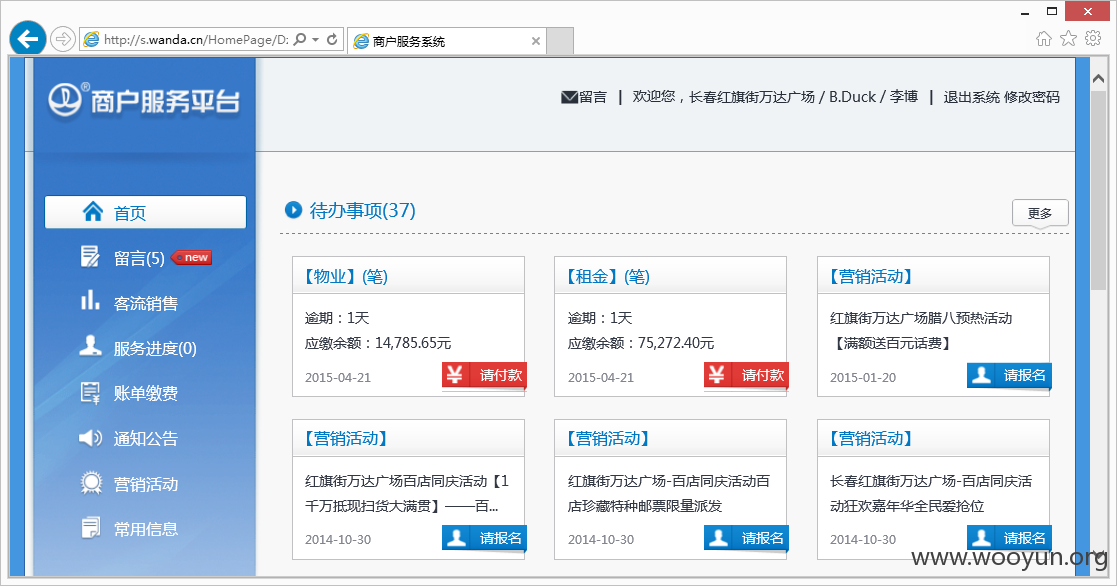Click the scrollbar up arrow
The width and height of the screenshot is (1117, 586).
1098,79
